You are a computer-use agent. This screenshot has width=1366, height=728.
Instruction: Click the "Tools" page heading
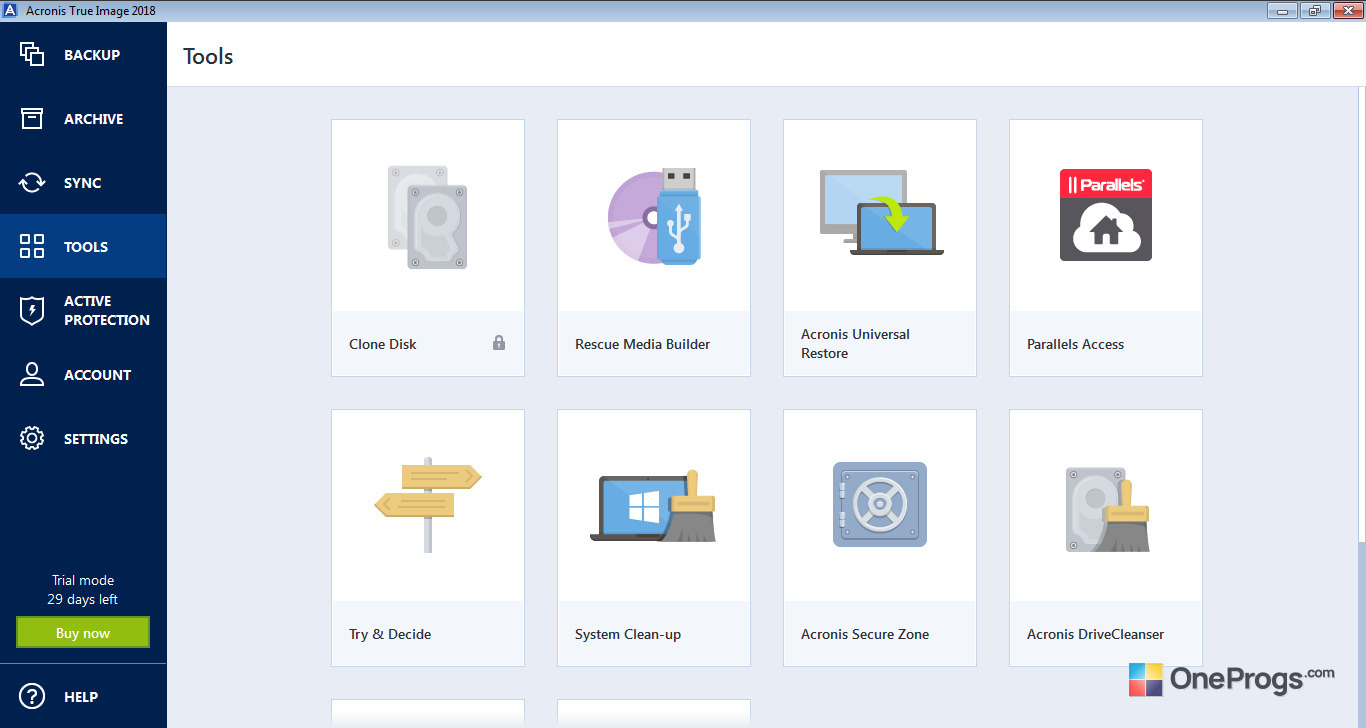pos(208,56)
